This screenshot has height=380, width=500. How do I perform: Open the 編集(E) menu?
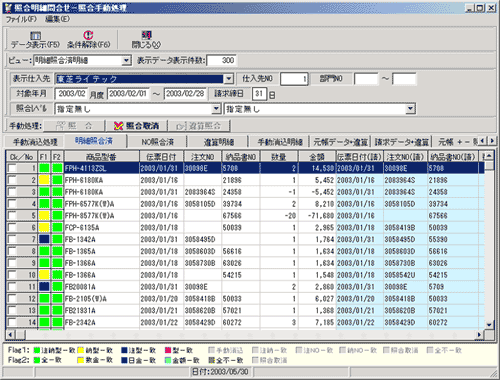tap(57, 19)
